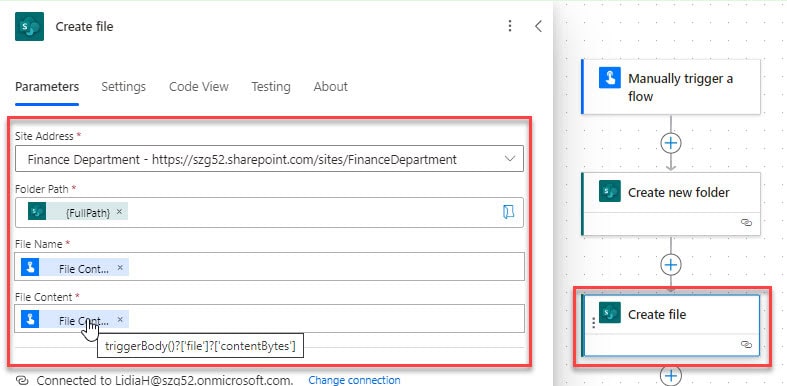Click the Create file panel title text
Viewport: 787px width, 386px height.
tap(84, 27)
